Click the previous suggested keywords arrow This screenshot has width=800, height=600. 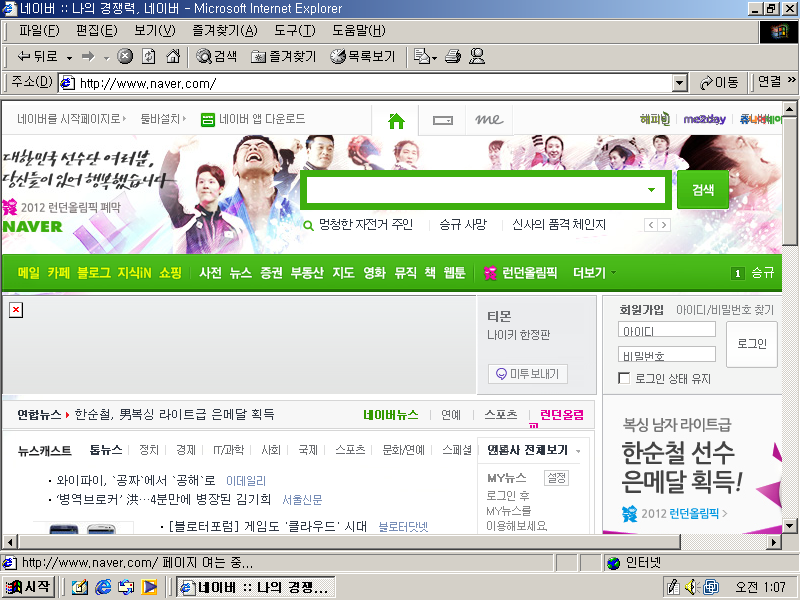pyautogui.click(x=651, y=225)
